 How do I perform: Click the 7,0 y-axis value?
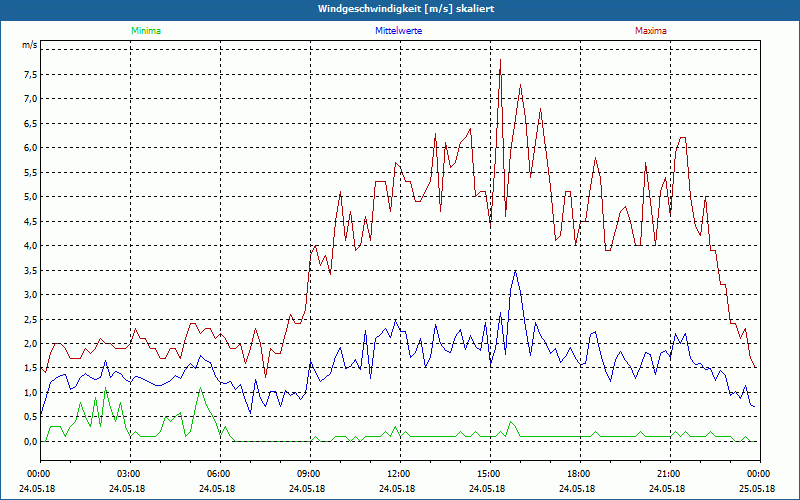click(31, 99)
